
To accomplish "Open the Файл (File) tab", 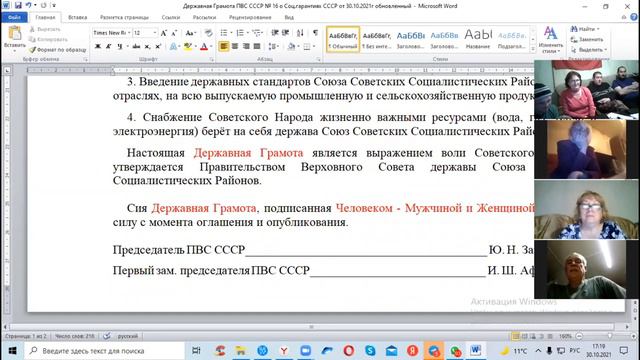I will pyautogui.click(x=14, y=18).
